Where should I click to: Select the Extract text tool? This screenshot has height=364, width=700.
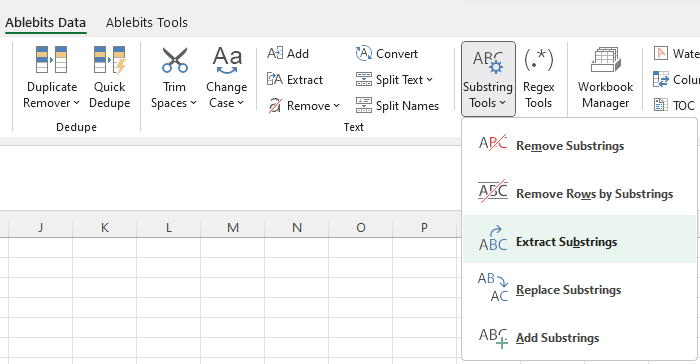coord(295,79)
